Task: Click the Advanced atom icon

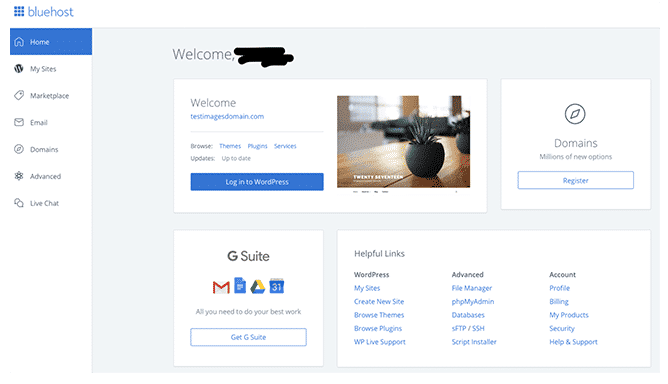Action: (19, 176)
